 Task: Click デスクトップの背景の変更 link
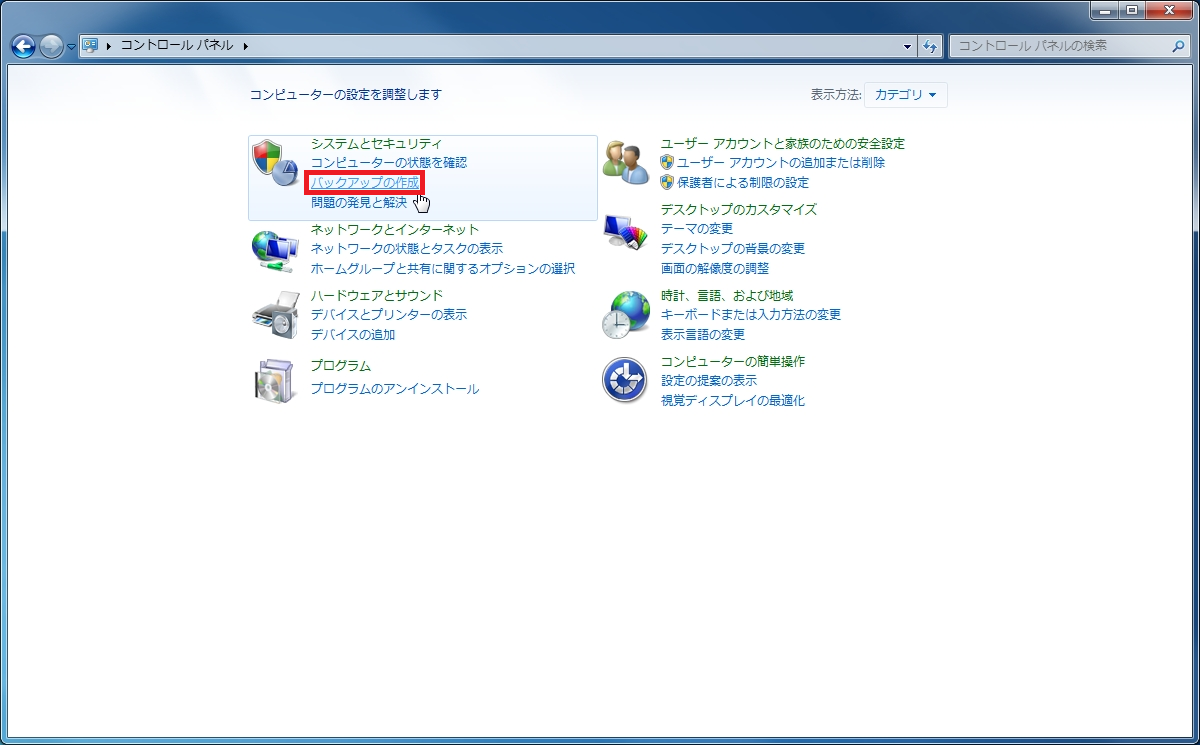pos(733,248)
